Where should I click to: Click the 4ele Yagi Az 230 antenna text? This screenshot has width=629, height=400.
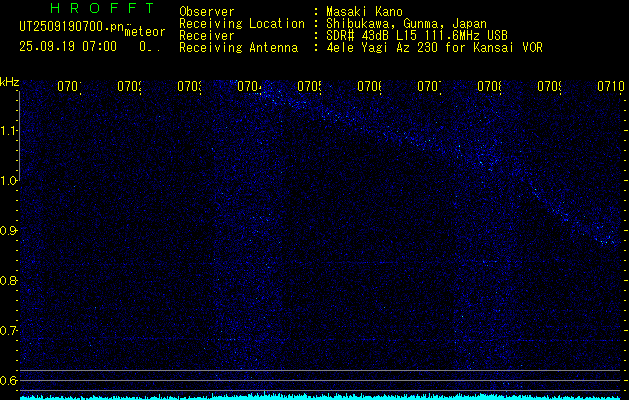tap(434, 48)
